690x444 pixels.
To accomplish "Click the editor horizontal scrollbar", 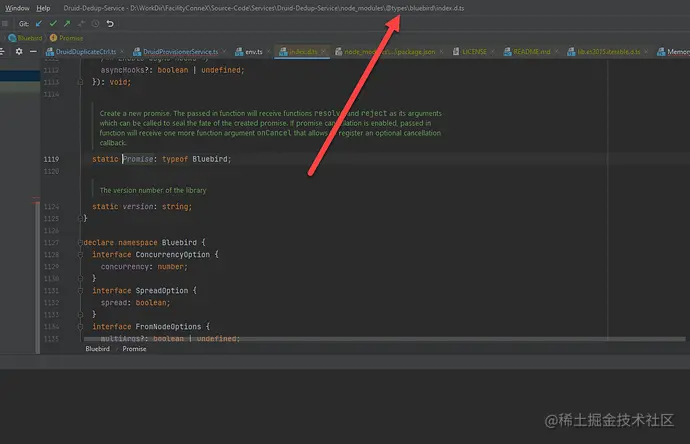I will pyautogui.click(x=384, y=339).
